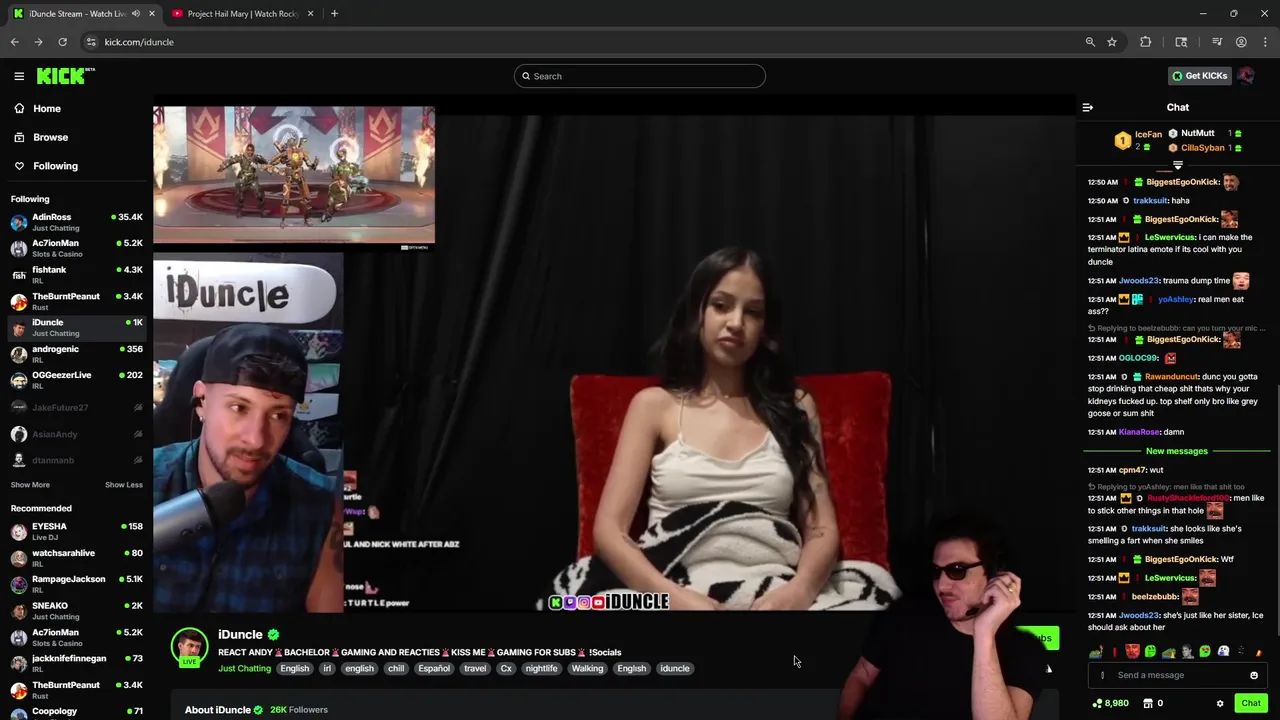Open RampageJackson recommended channel
The image size is (1280, 720).
click(x=76, y=584)
